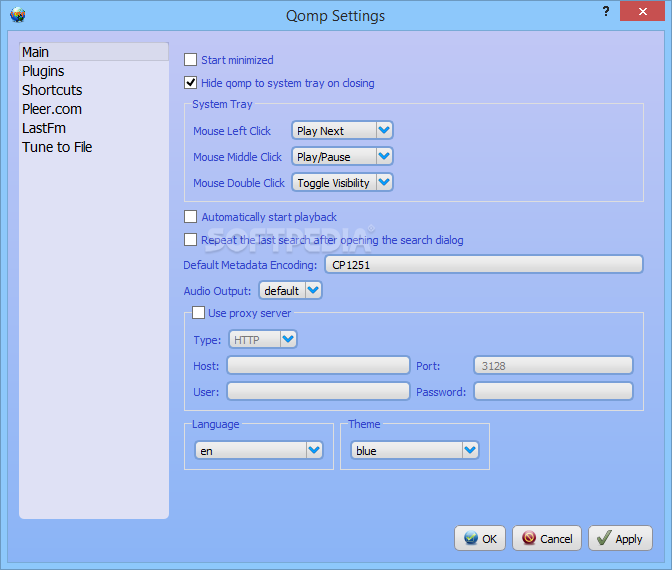Confirm settings with the OK button
Screen dimensions: 672x570
480,538
